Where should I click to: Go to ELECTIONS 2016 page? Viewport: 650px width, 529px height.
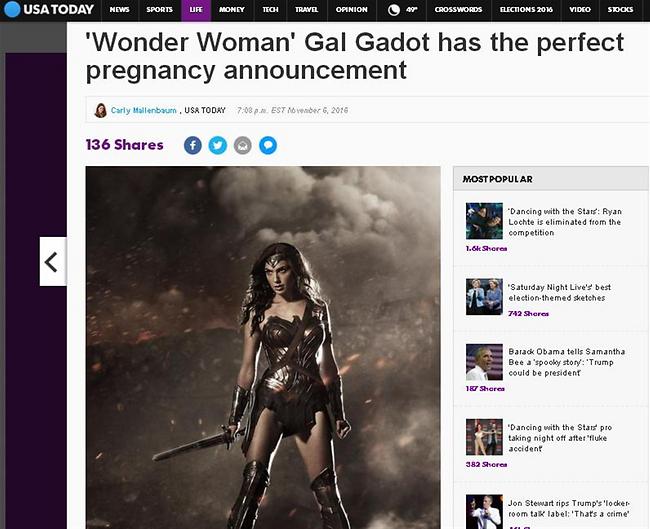[526, 10]
